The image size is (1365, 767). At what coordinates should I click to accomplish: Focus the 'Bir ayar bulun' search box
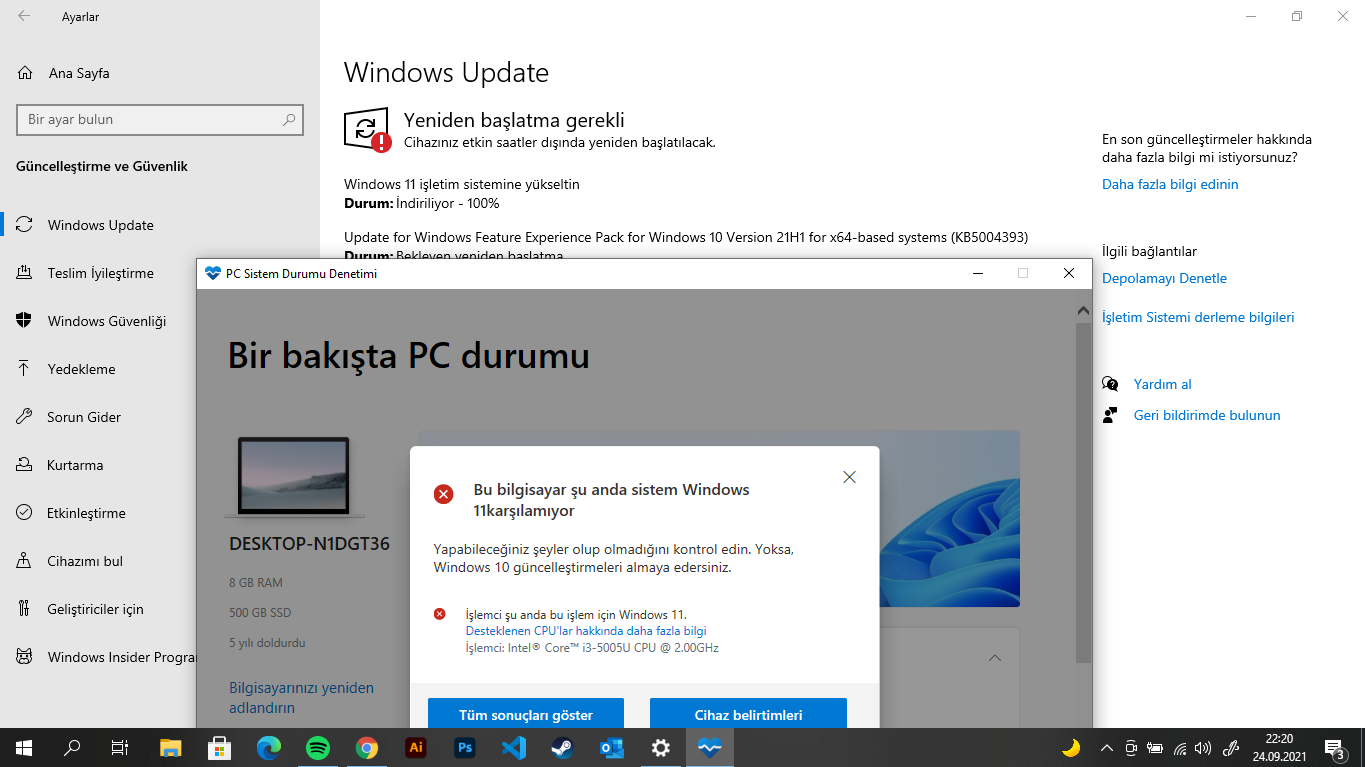pyautogui.click(x=160, y=119)
